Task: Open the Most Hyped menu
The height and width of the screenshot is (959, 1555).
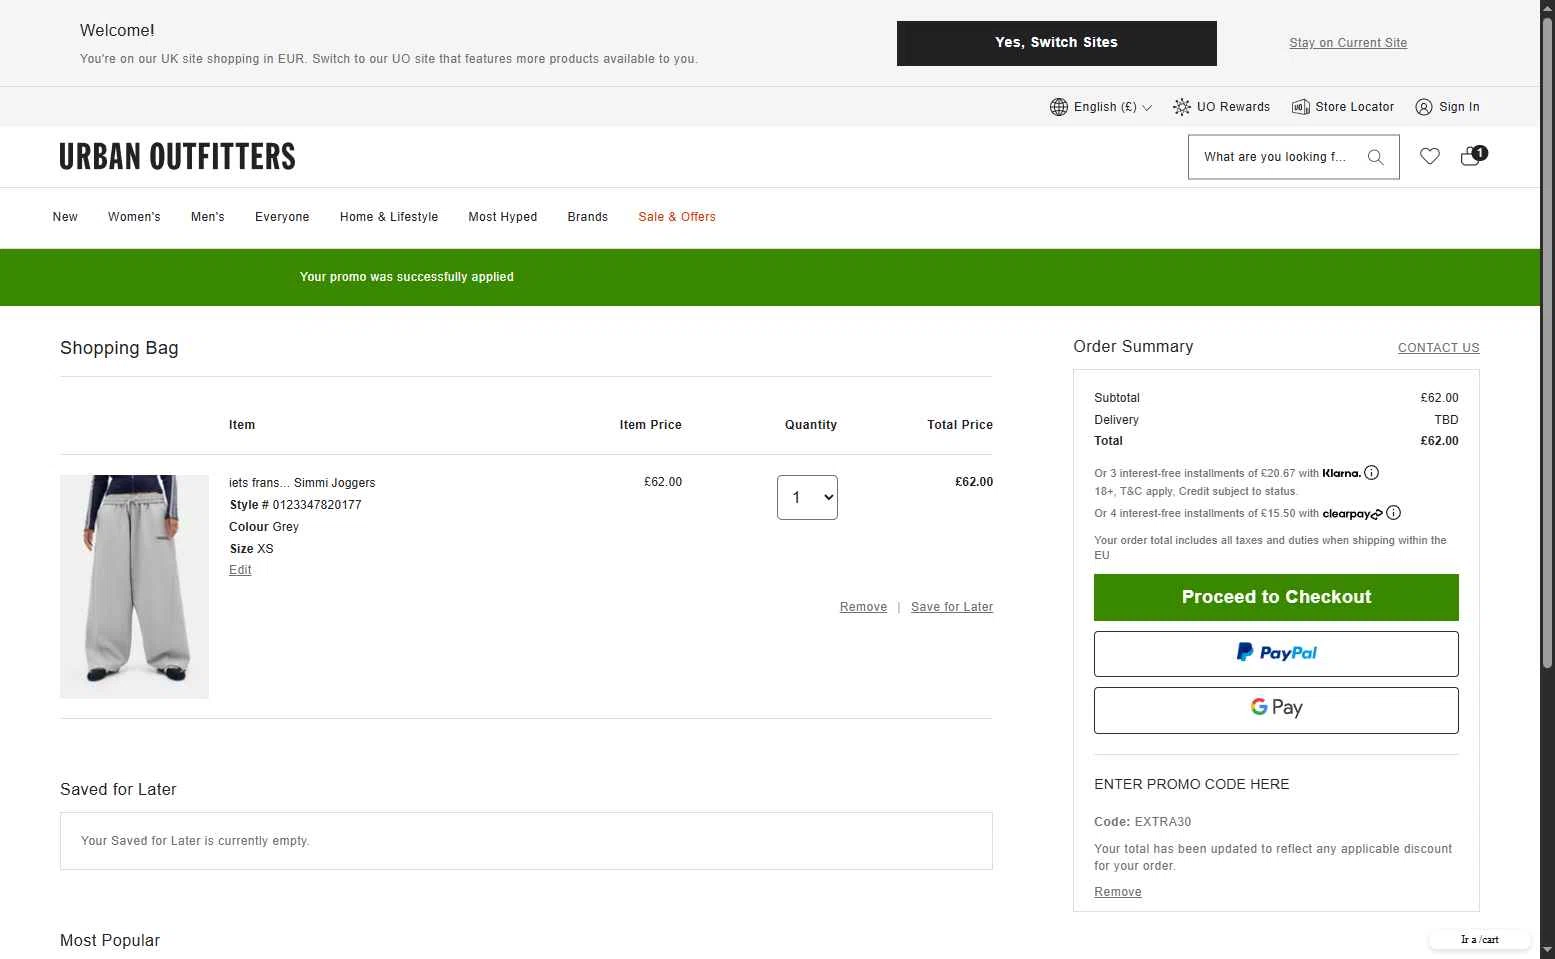Action: pos(503,217)
